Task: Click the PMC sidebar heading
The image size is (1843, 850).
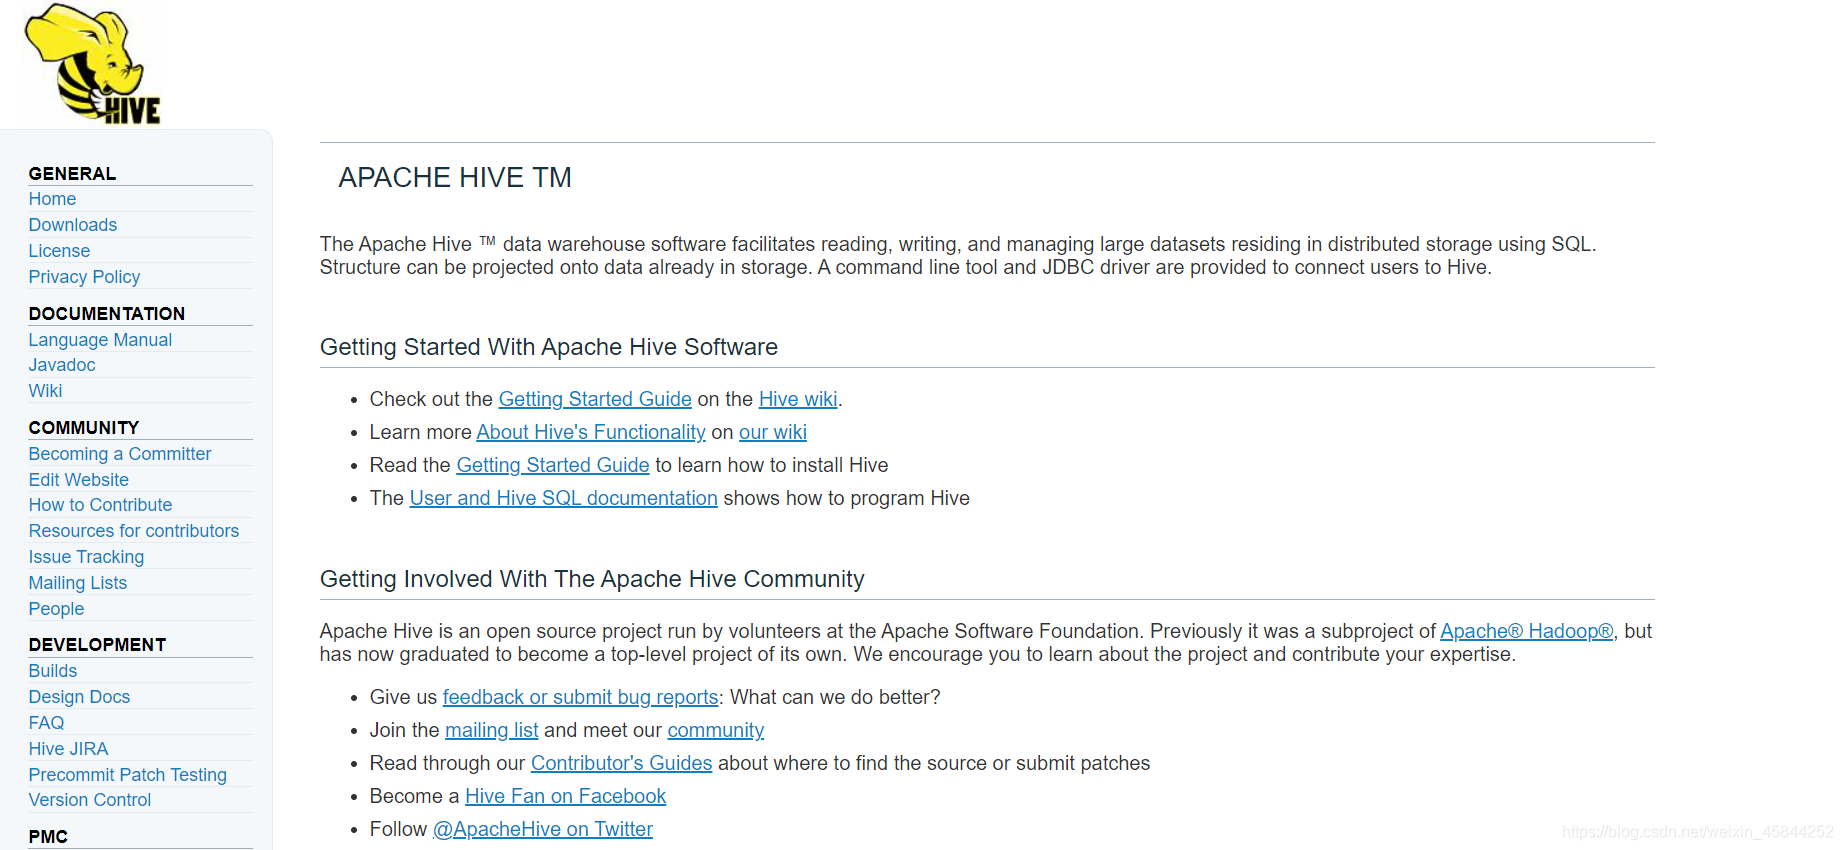Action: 48,837
